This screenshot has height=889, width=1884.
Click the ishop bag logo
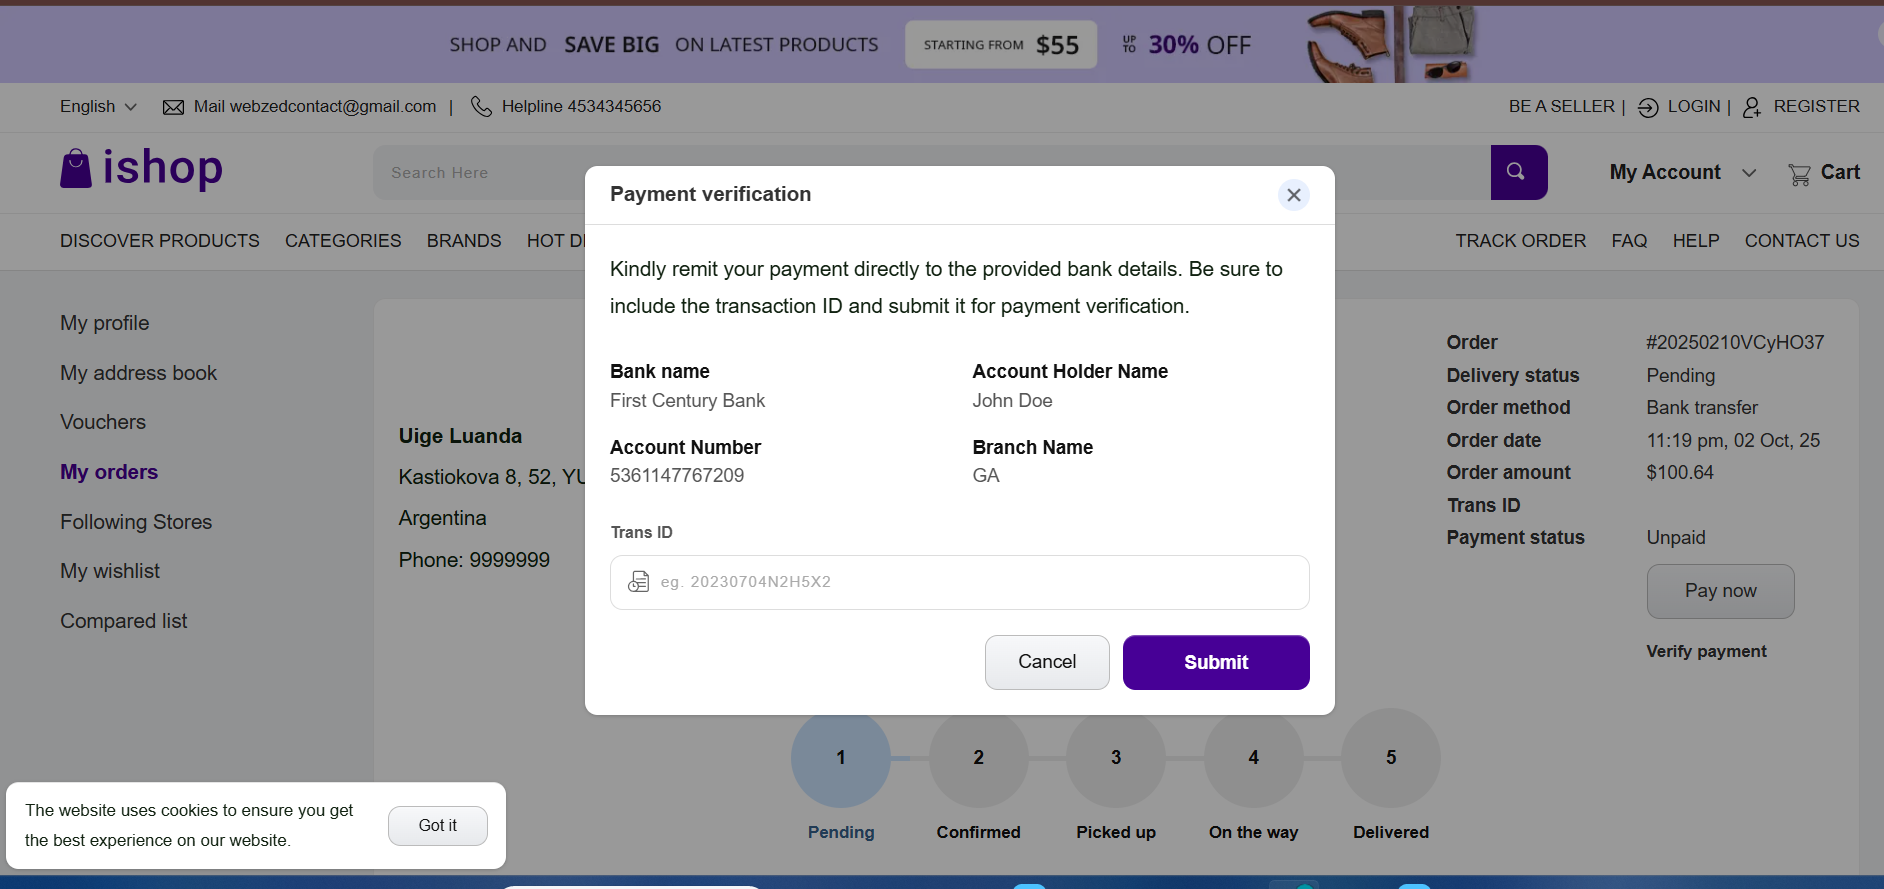76,169
